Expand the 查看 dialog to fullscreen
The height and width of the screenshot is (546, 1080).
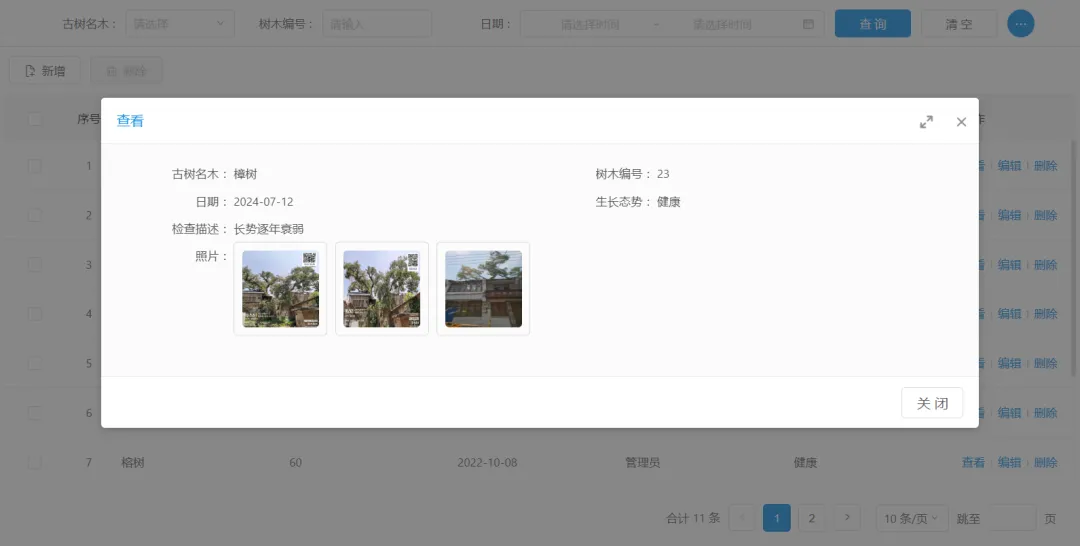click(926, 122)
